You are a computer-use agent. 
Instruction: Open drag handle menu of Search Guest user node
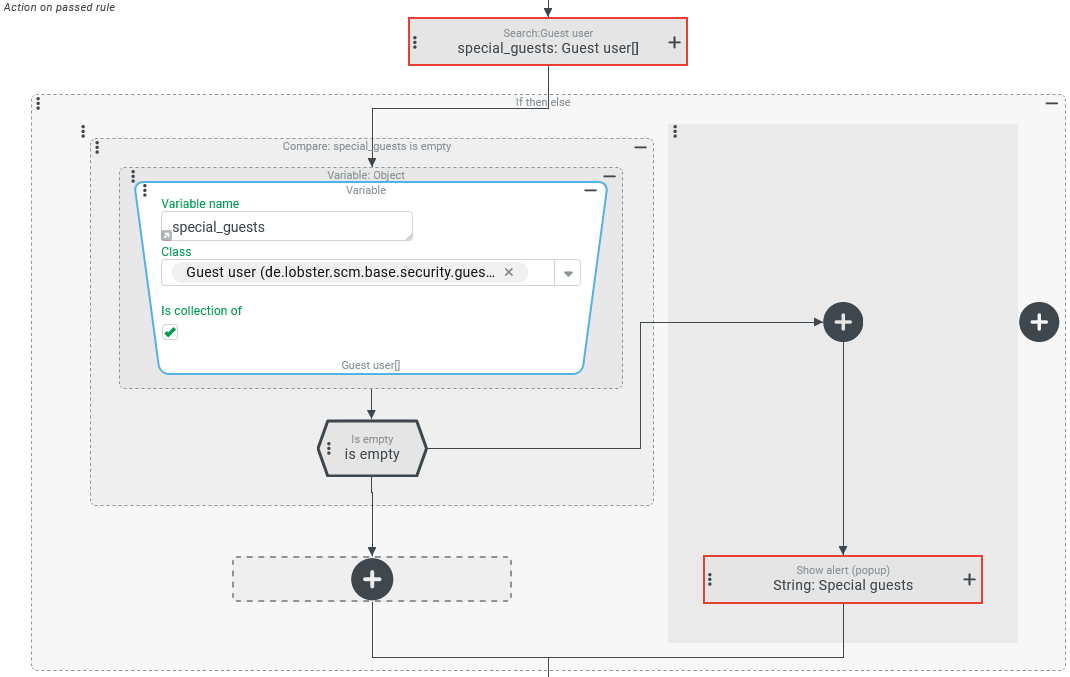415,43
